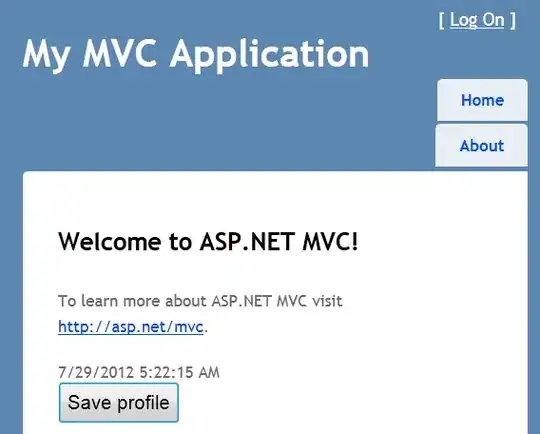Viewport: 540px width, 434px height.
Task: Switch to the Home tab
Action: [482, 100]
